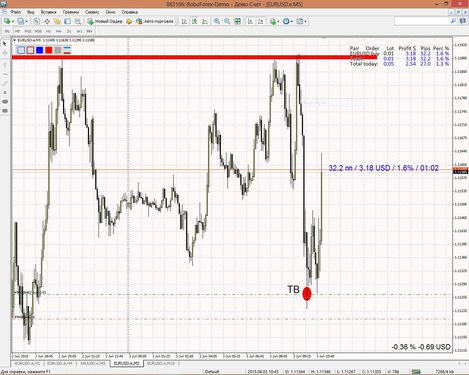Click the tile windows grid icon
This screenshot has width=469, height=375.
pyautogui.click(x=237, y=21)
